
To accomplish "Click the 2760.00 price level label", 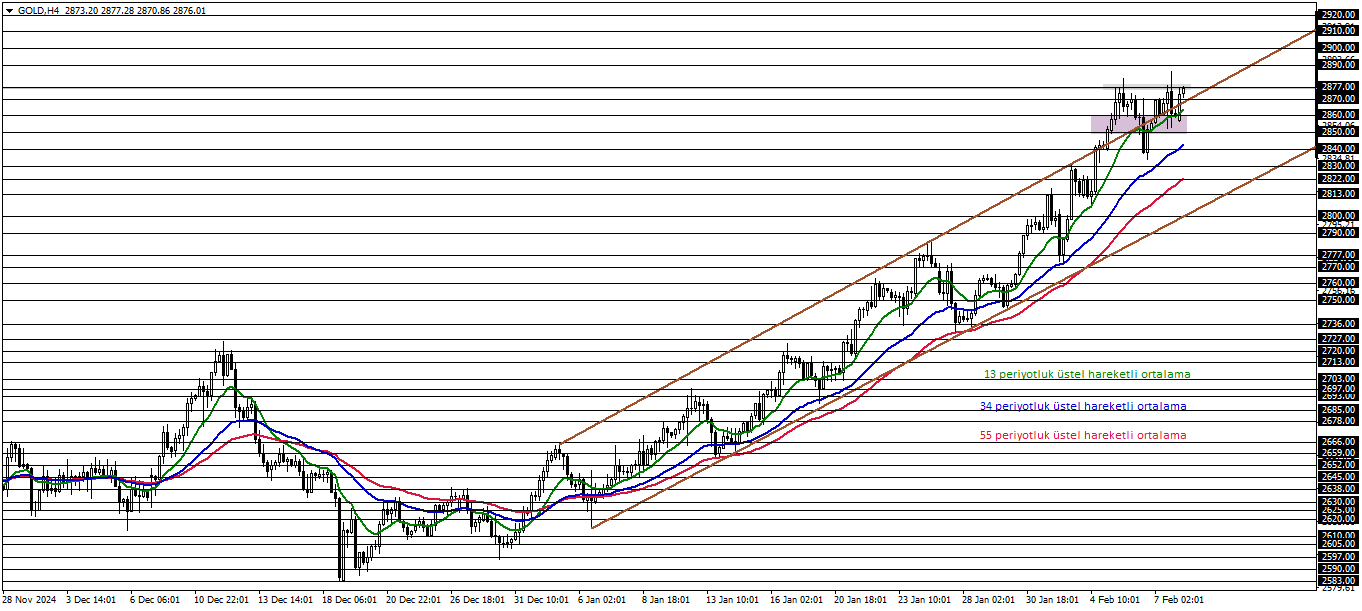I will tap(1338, 283).
